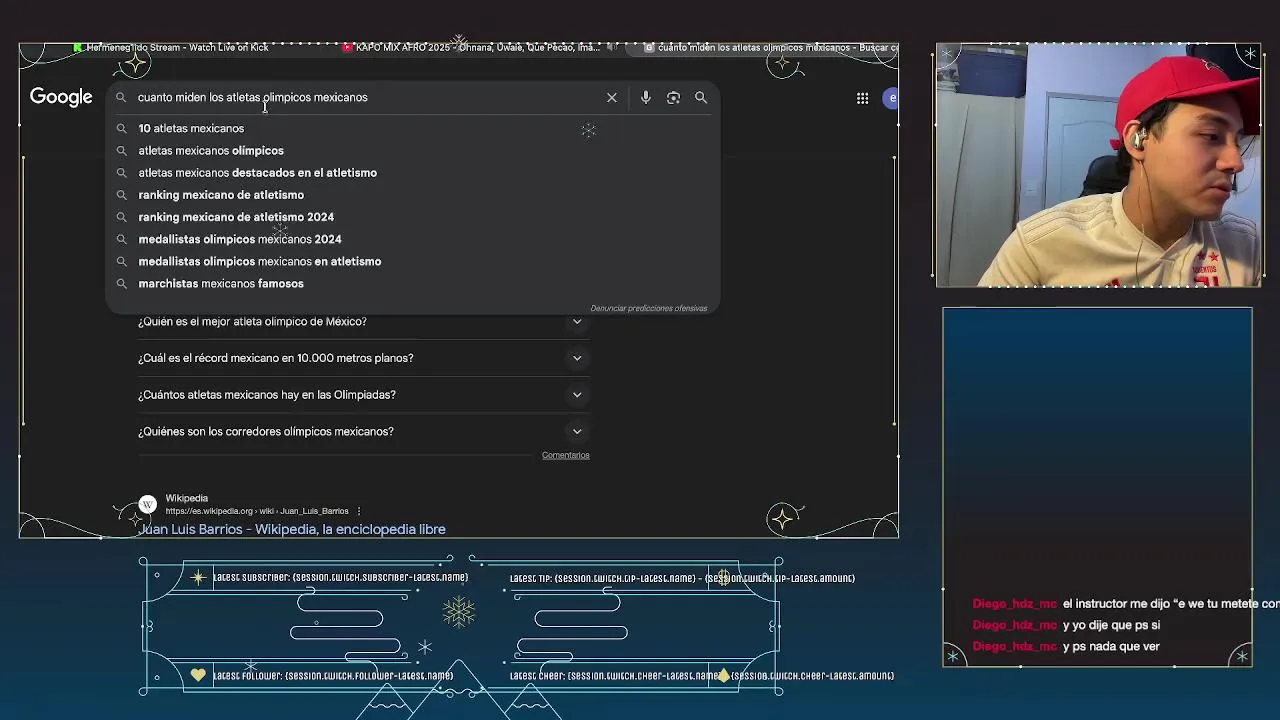This screenshot has height=720, width=1280.
Task: Click the Google logo
Action: 61,97
